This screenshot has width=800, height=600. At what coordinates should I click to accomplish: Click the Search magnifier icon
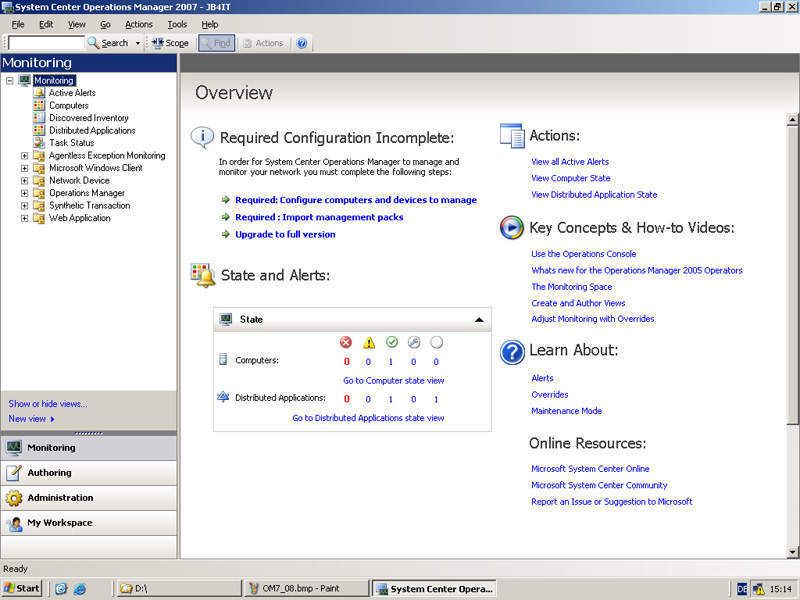point(93,43)
